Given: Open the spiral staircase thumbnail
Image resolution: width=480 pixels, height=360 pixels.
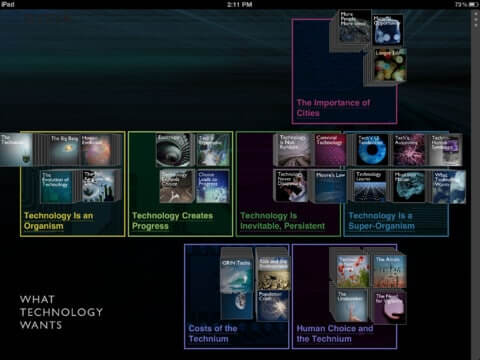Looking at the screenshot, I should coord(174,150).
